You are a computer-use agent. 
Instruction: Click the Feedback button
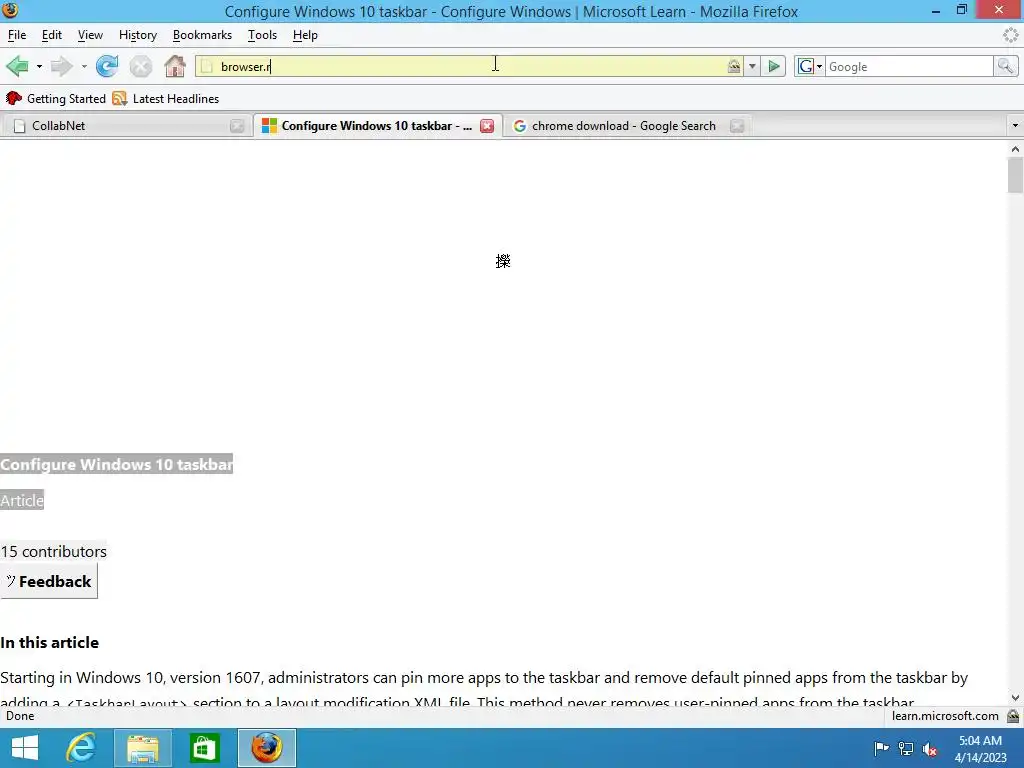(49, 581)
